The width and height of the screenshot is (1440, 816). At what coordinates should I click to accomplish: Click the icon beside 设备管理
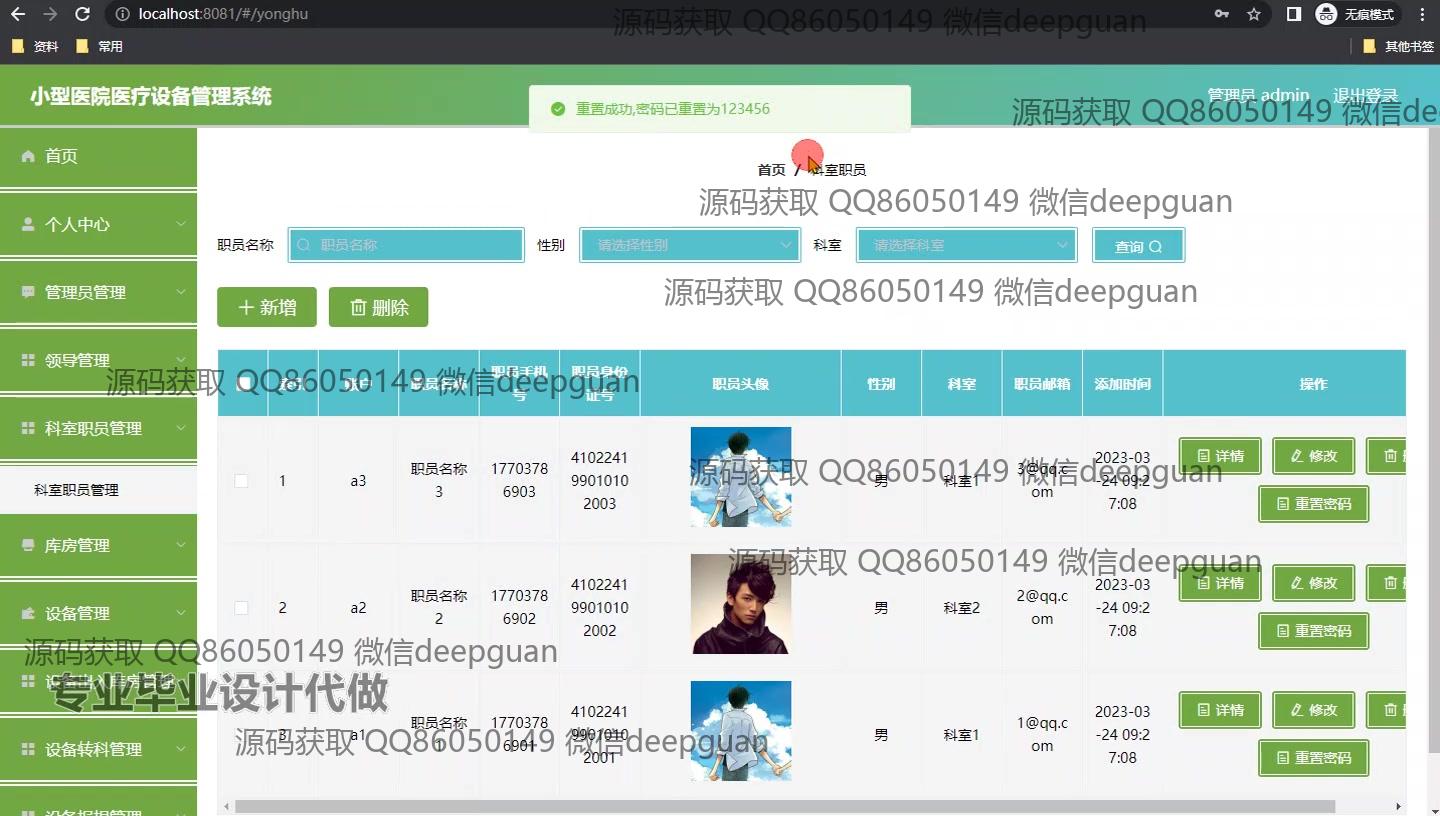(28, 613)
